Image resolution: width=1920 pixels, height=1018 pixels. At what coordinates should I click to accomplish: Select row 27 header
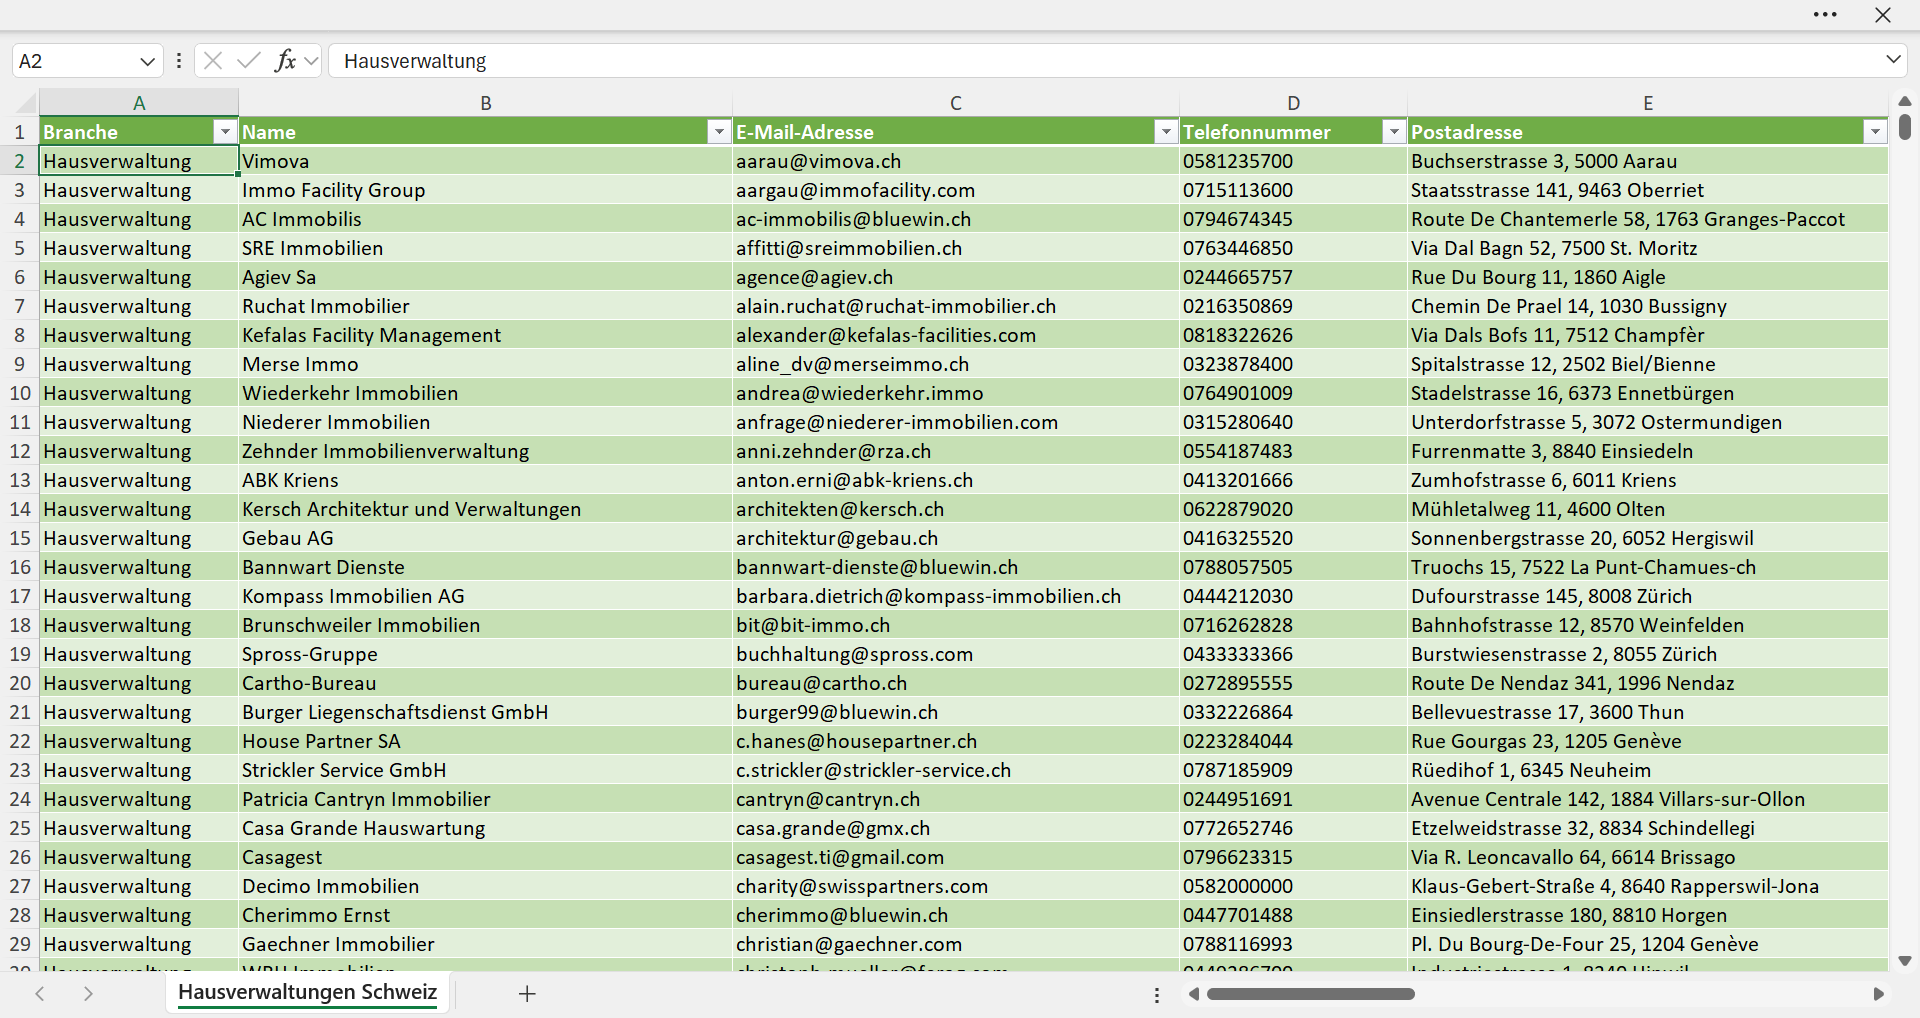19,886
